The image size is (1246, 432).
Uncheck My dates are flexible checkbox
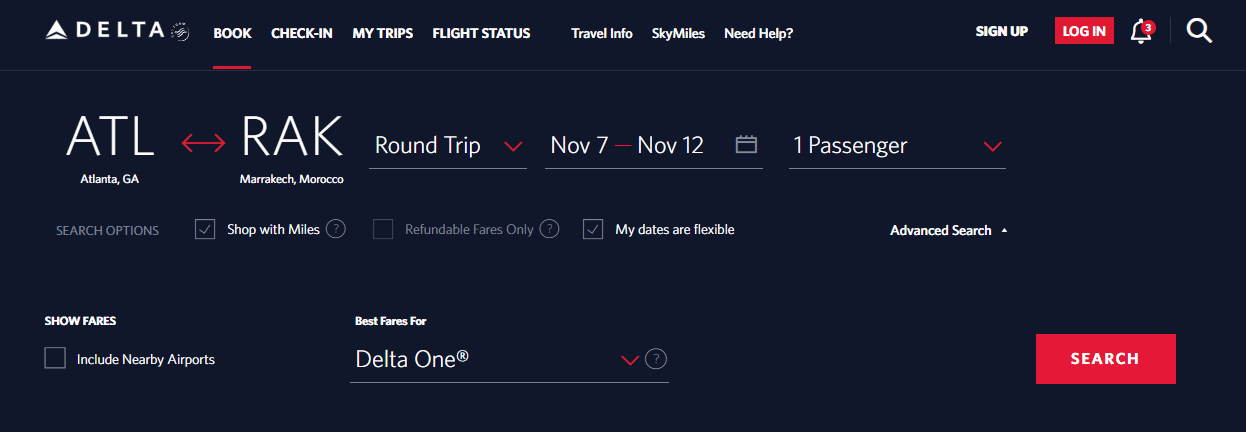pyautogui.click(x=593, y=229)
